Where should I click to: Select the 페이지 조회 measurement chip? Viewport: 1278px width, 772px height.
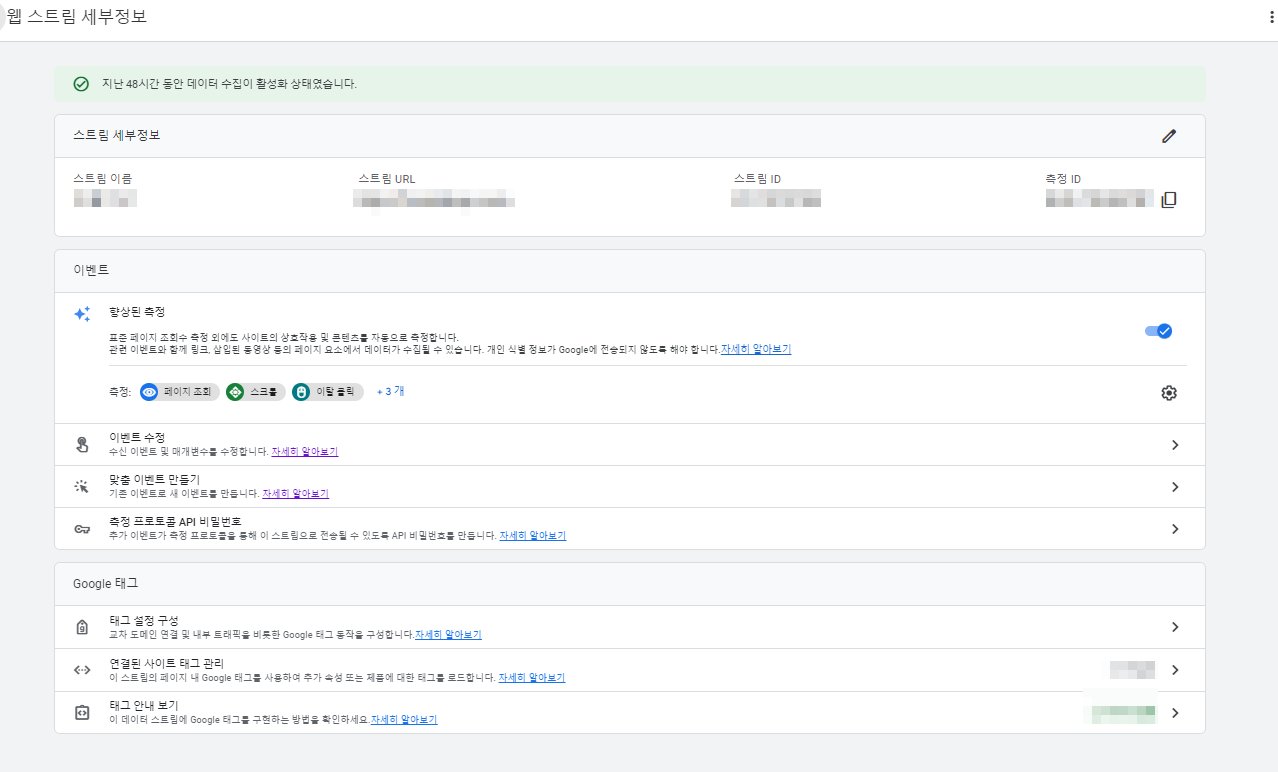point(180,392)
